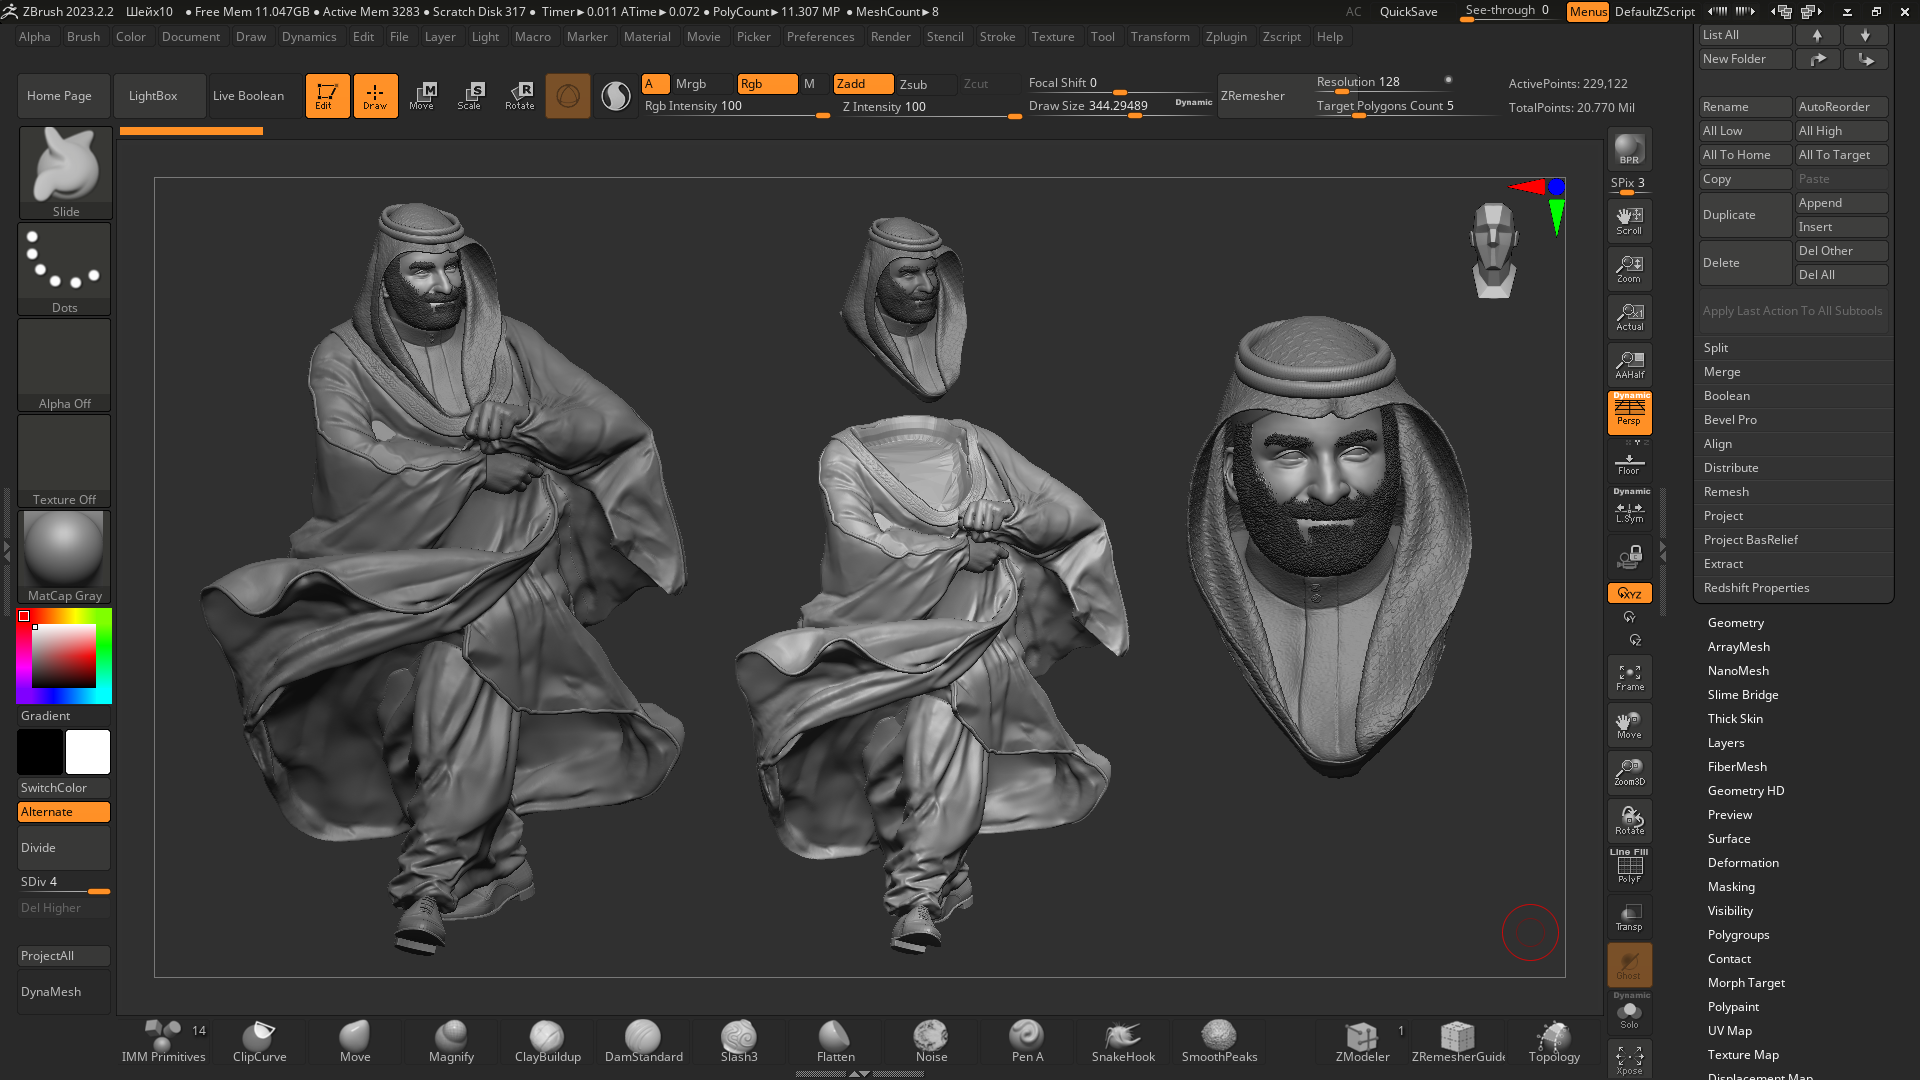Image resolution: width=1920 pixels, height=1080 pixels.
Task: Open the Stroke menu
Action: pos(997,37)
